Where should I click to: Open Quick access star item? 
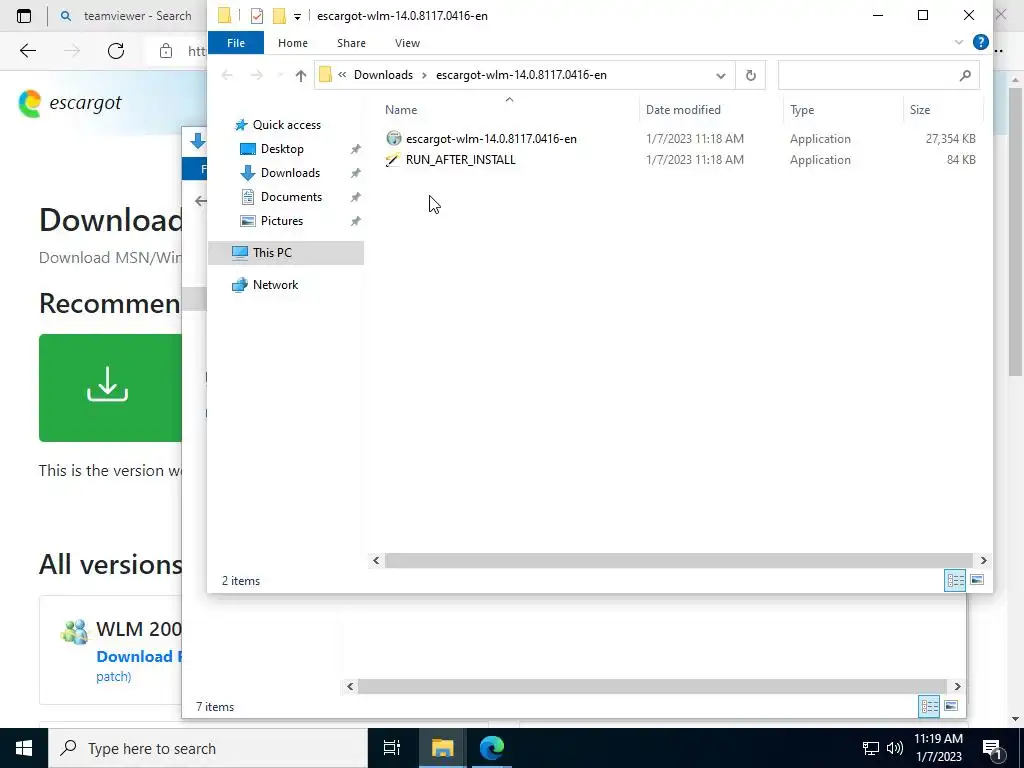[278, 125]
